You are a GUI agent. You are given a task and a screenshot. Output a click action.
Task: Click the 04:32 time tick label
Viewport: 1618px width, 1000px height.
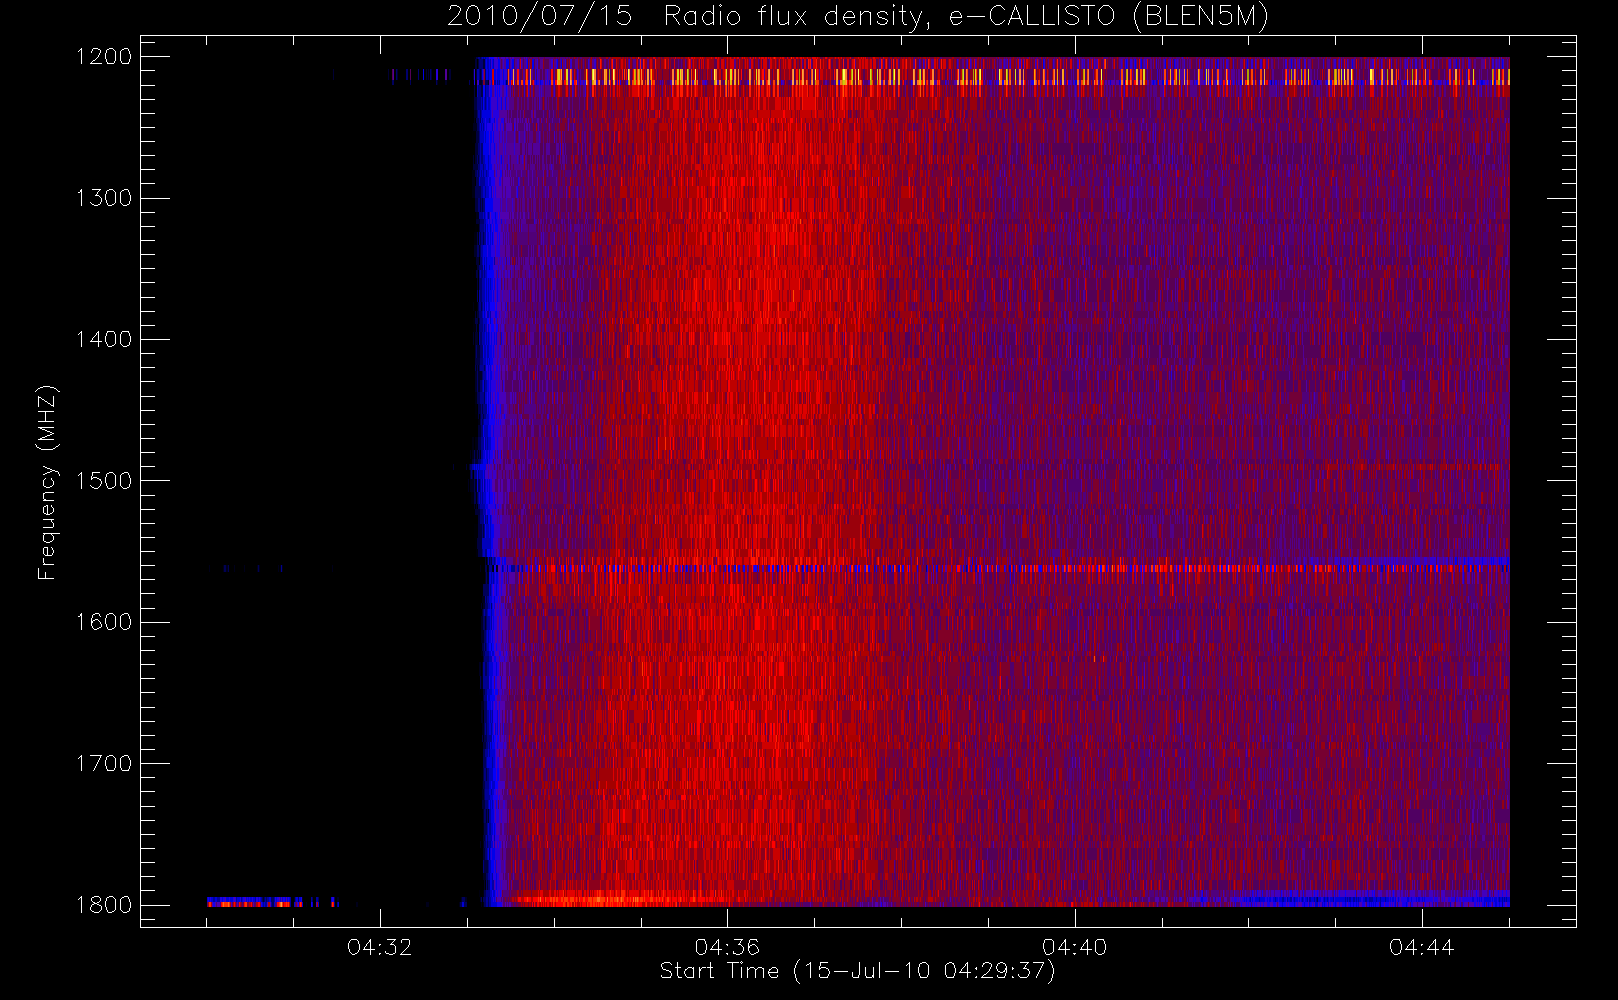380,947
